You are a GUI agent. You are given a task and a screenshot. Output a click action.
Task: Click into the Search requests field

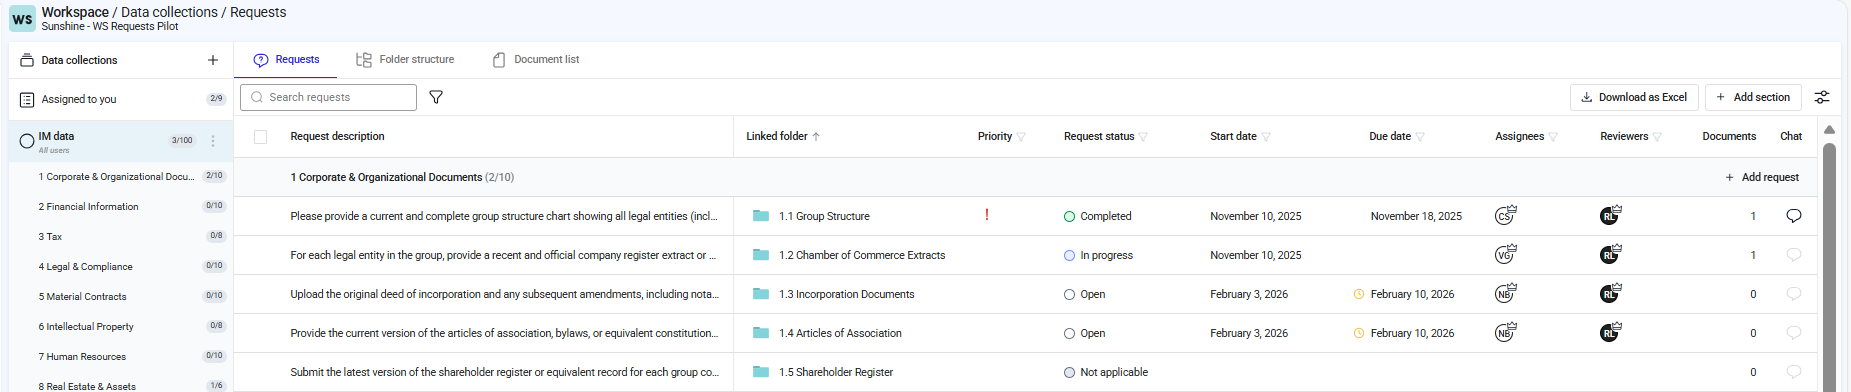[328, 97]
